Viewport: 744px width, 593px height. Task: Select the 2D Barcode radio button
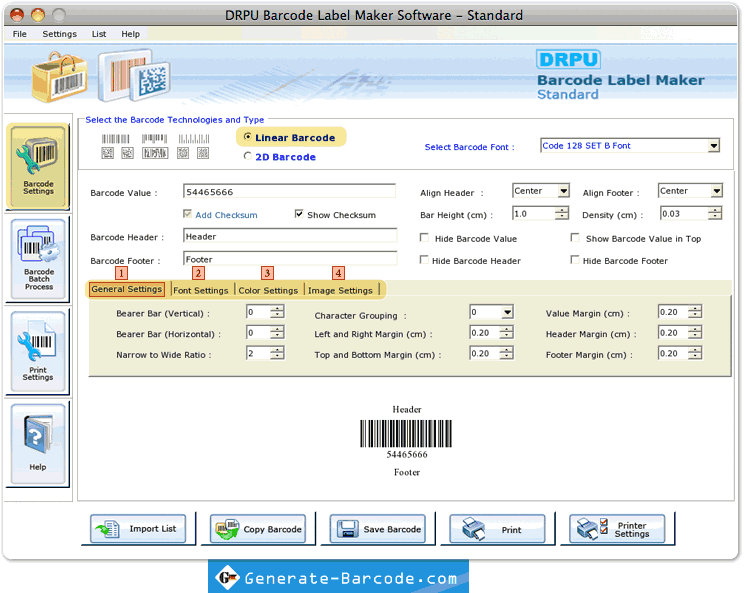247,156
